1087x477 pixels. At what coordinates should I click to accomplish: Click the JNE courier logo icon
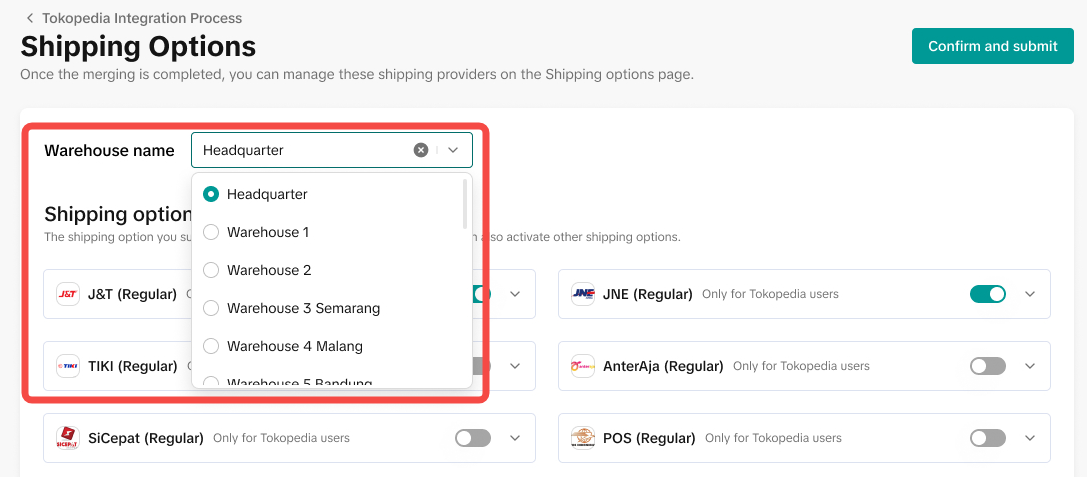583,294
